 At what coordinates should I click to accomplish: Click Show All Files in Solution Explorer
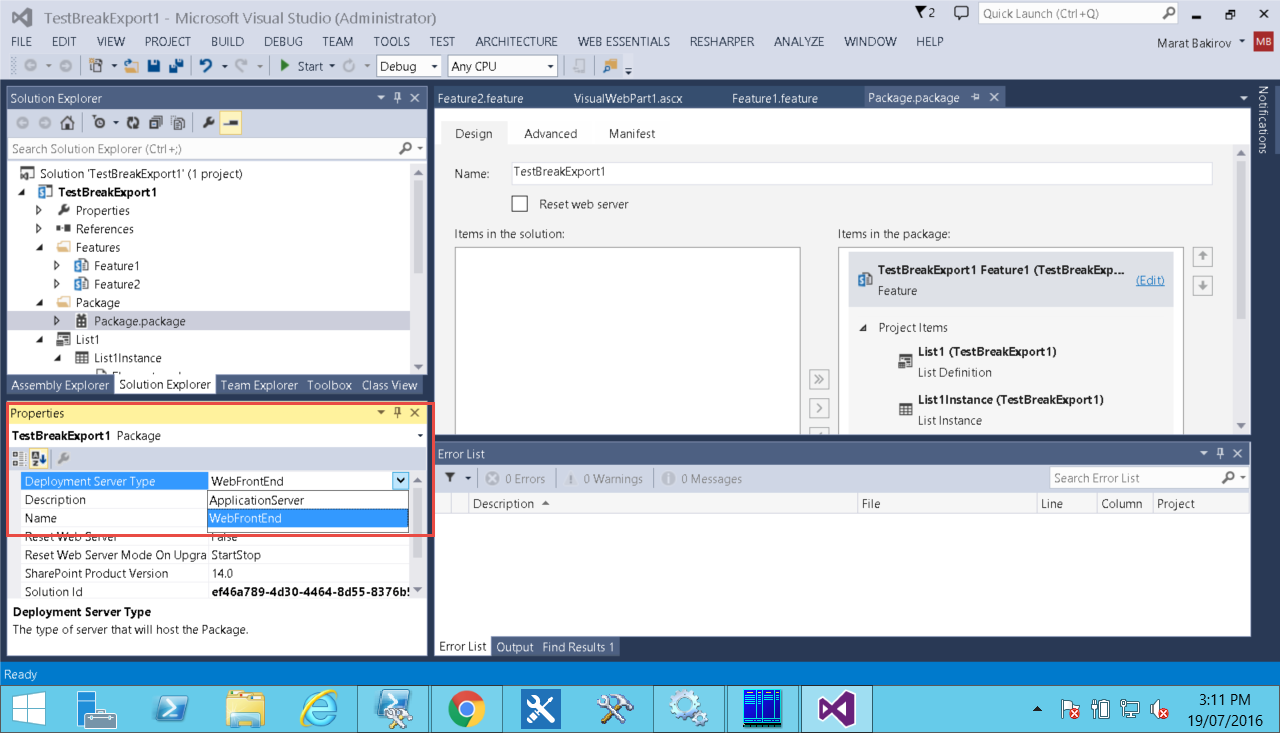pos(178,123)
